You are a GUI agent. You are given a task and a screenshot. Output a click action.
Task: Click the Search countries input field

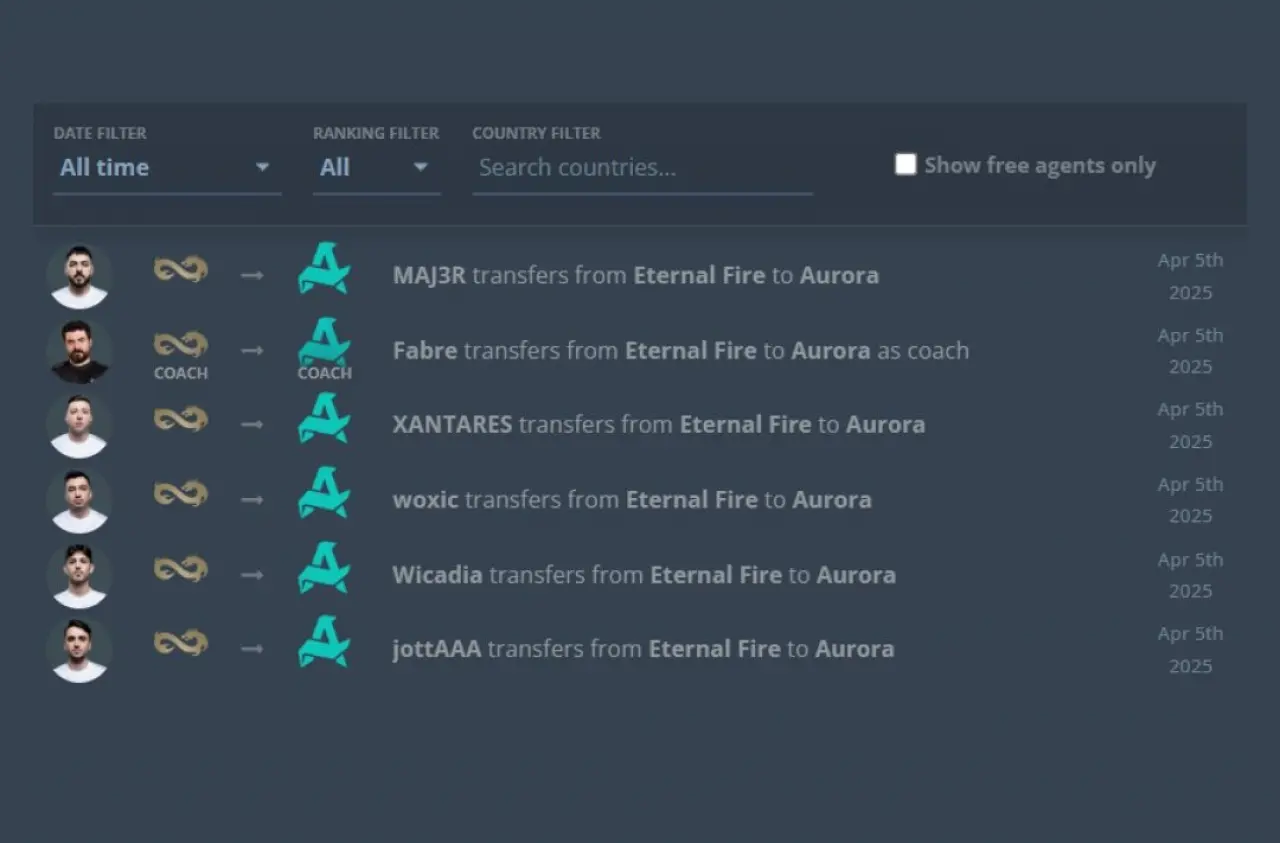pos(641,168)
